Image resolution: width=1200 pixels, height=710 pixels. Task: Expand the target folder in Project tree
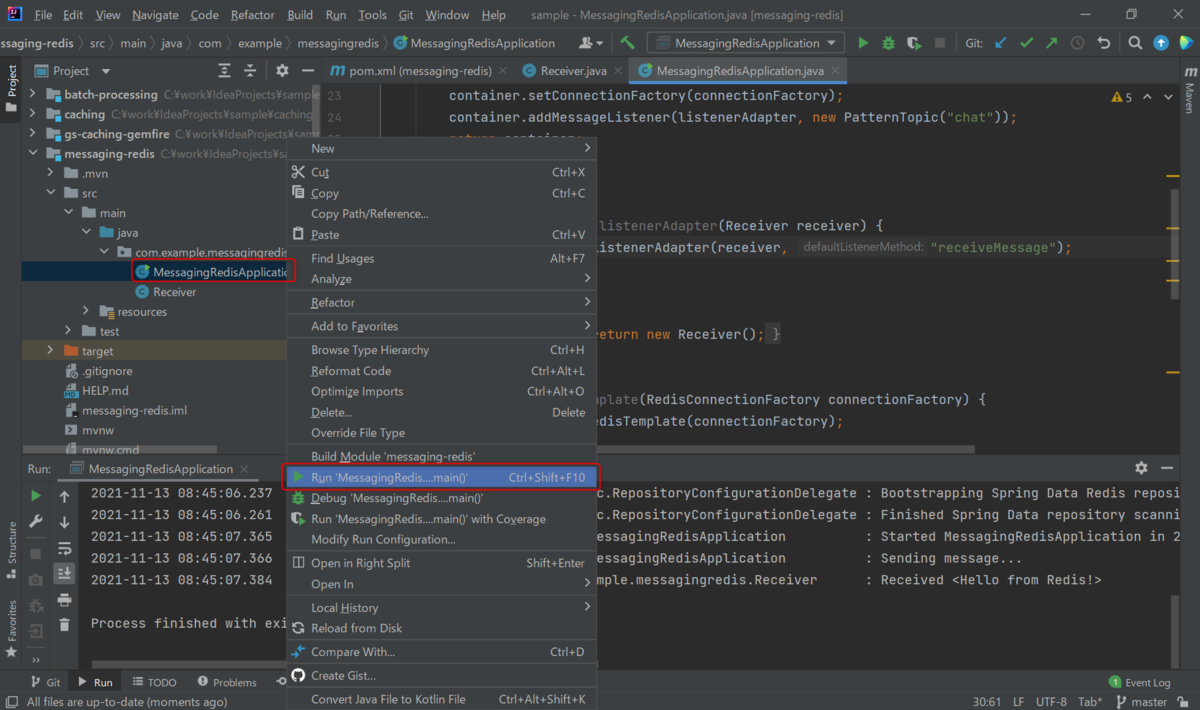tap(48, 350)
